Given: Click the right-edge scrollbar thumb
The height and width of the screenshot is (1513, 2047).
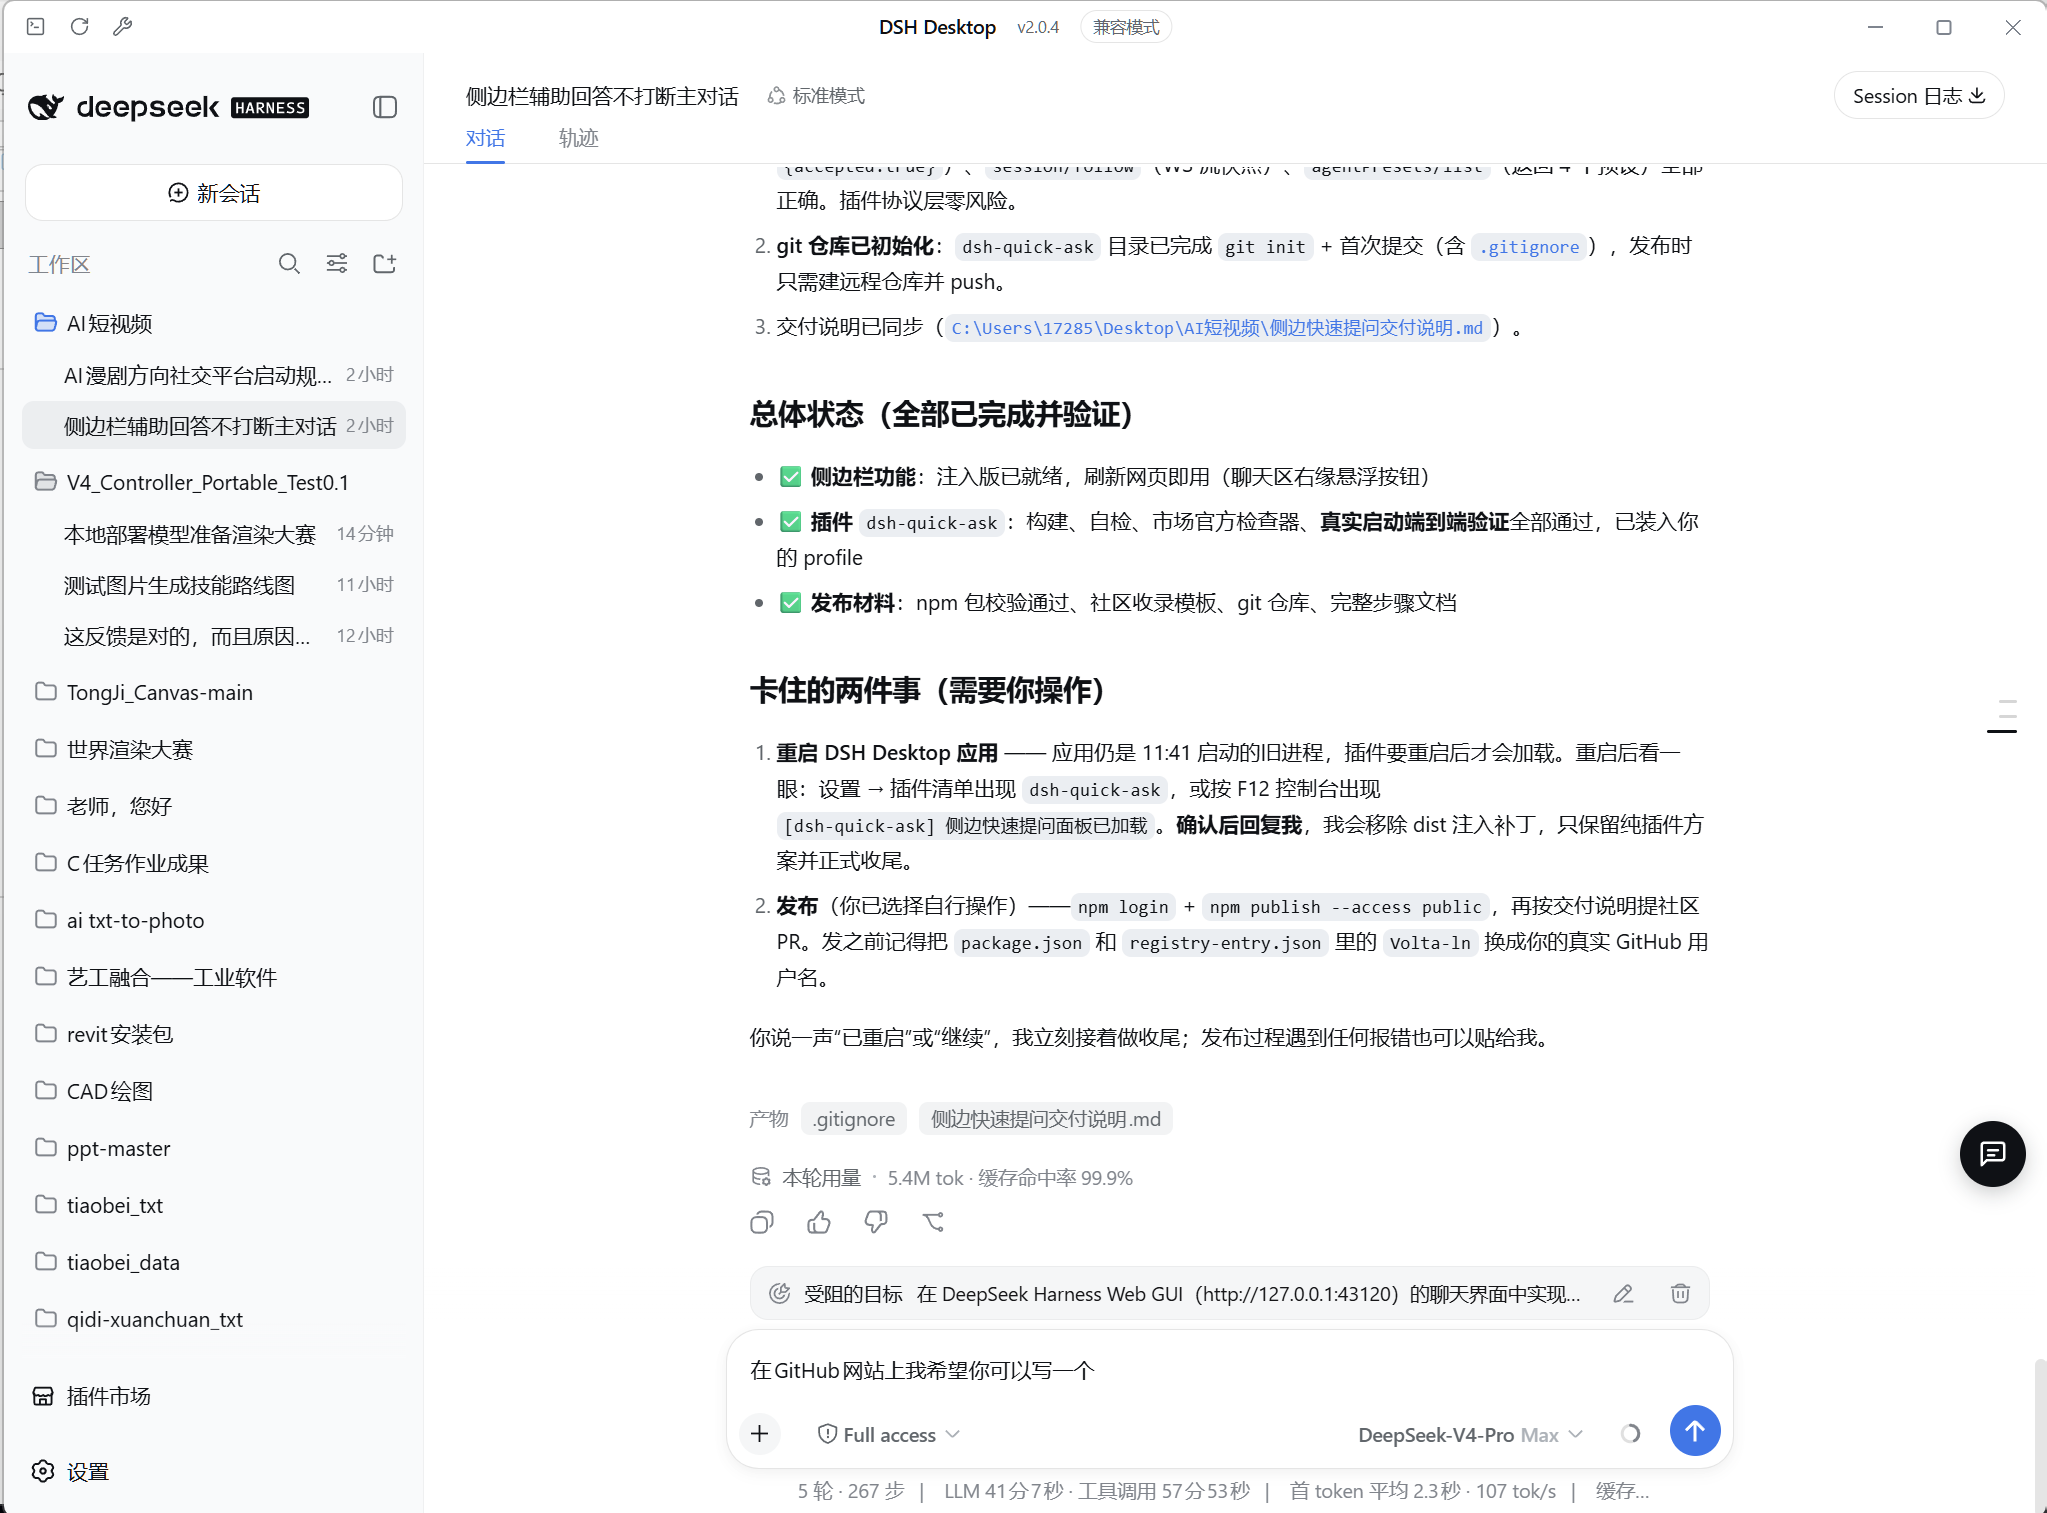Looking at the screenshot, I should [2041, 1434].
